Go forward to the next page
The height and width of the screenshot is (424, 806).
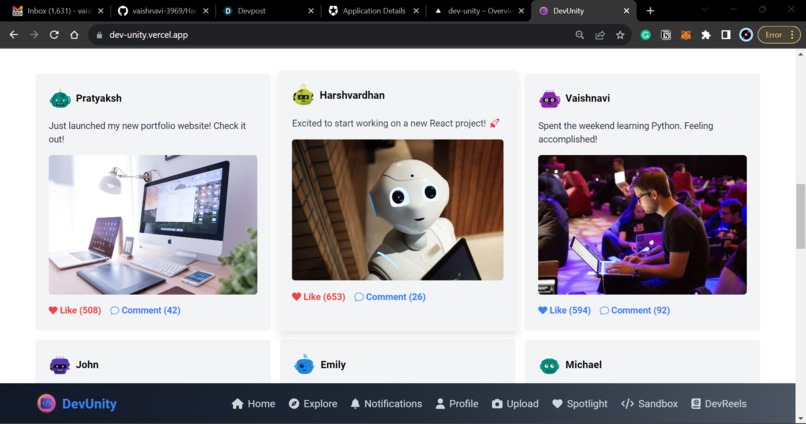pyautogui.click(x=34, y=35)
